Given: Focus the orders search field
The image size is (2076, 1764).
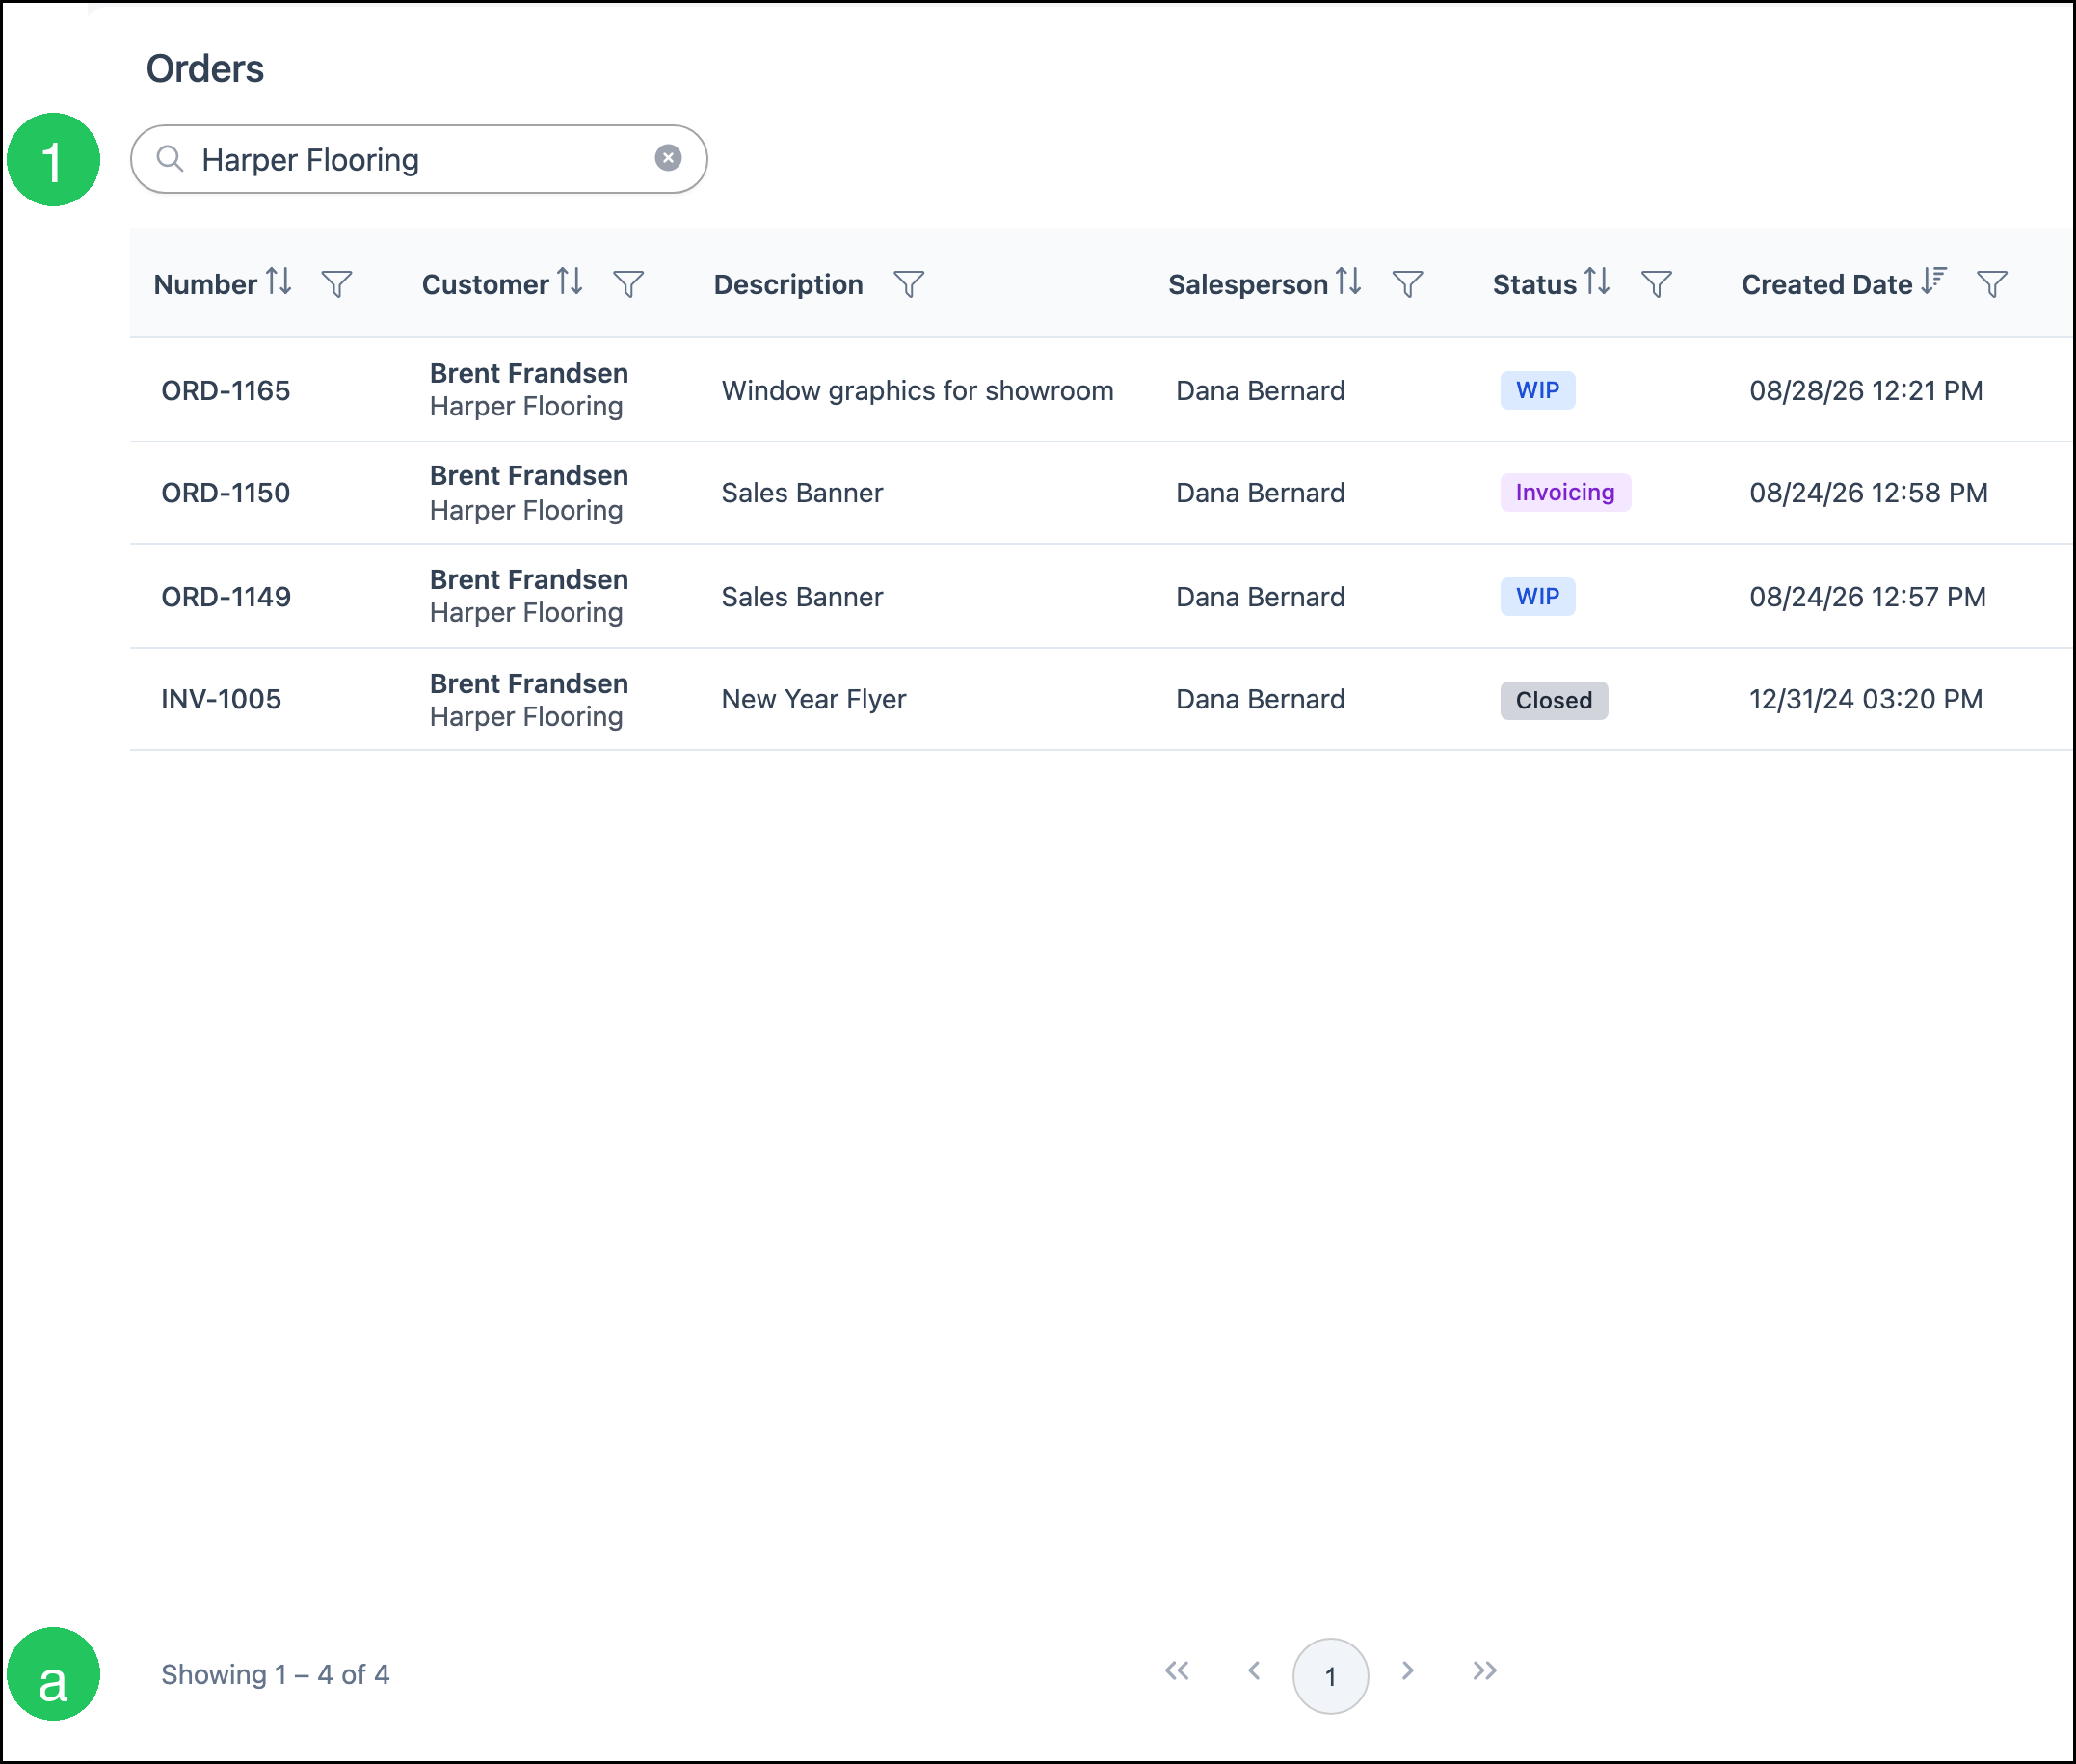Looking at the screenshot, I should coord(419,159).
